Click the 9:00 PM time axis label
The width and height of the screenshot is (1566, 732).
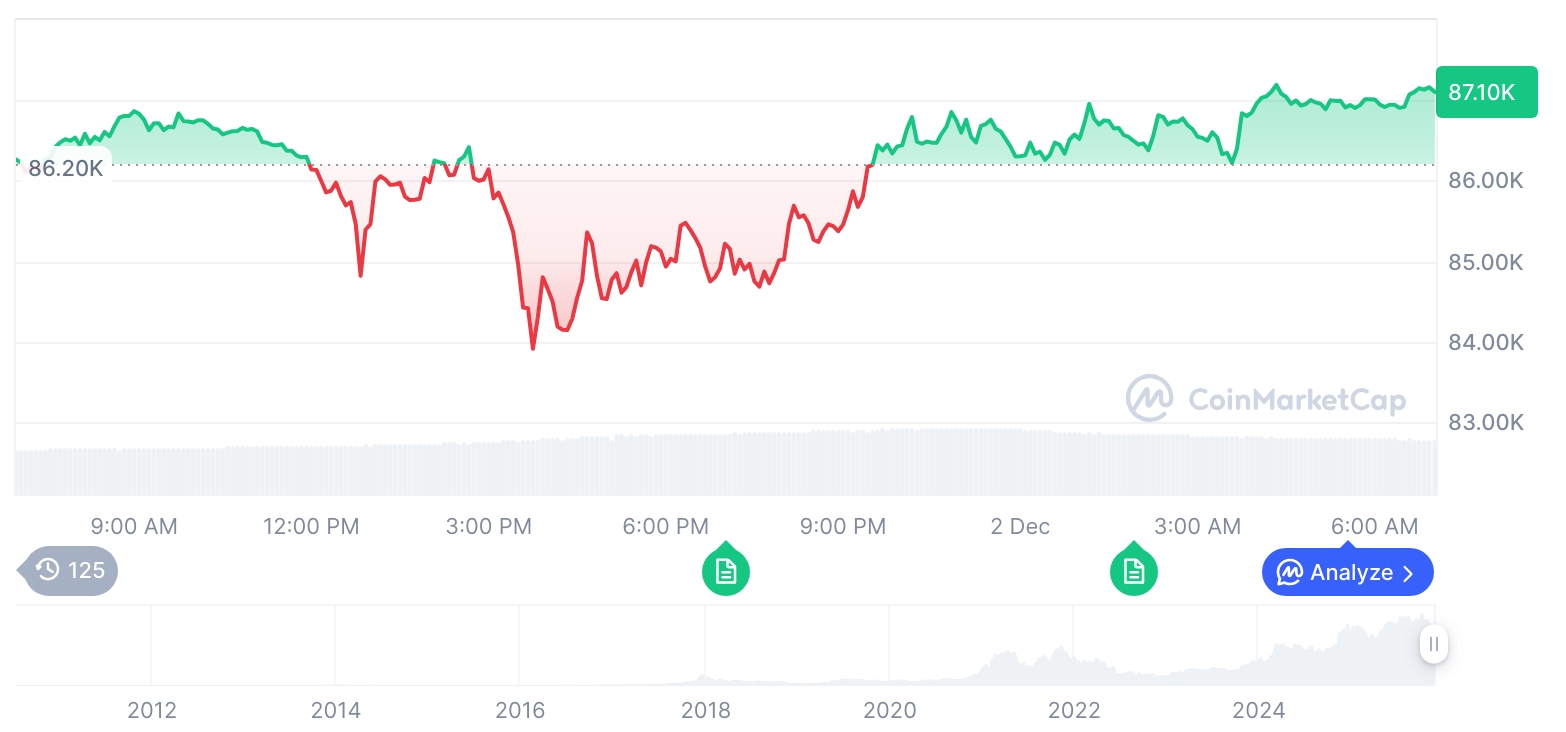[843, 526]
